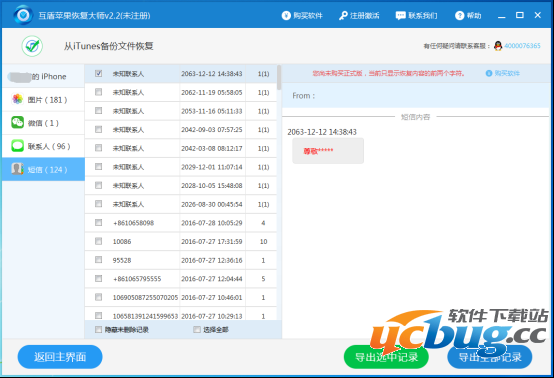Click the 注册激活 title bar menu item

pos(359,16)
